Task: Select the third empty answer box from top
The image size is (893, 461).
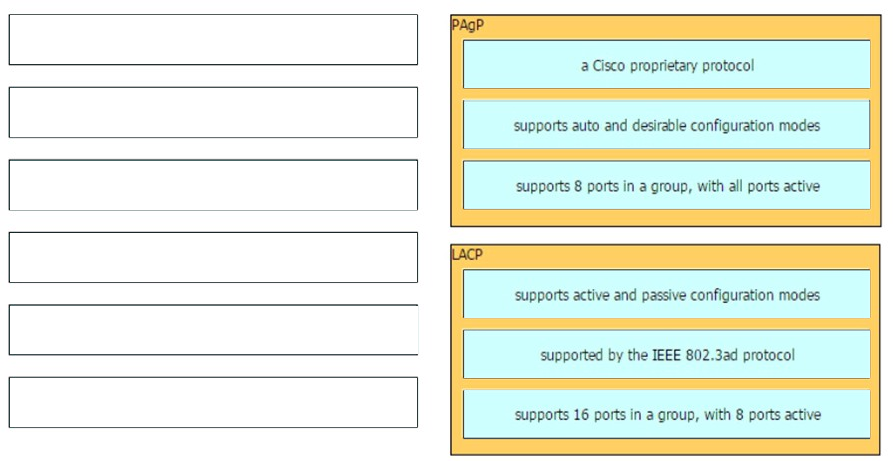Action: pos(213,185)
